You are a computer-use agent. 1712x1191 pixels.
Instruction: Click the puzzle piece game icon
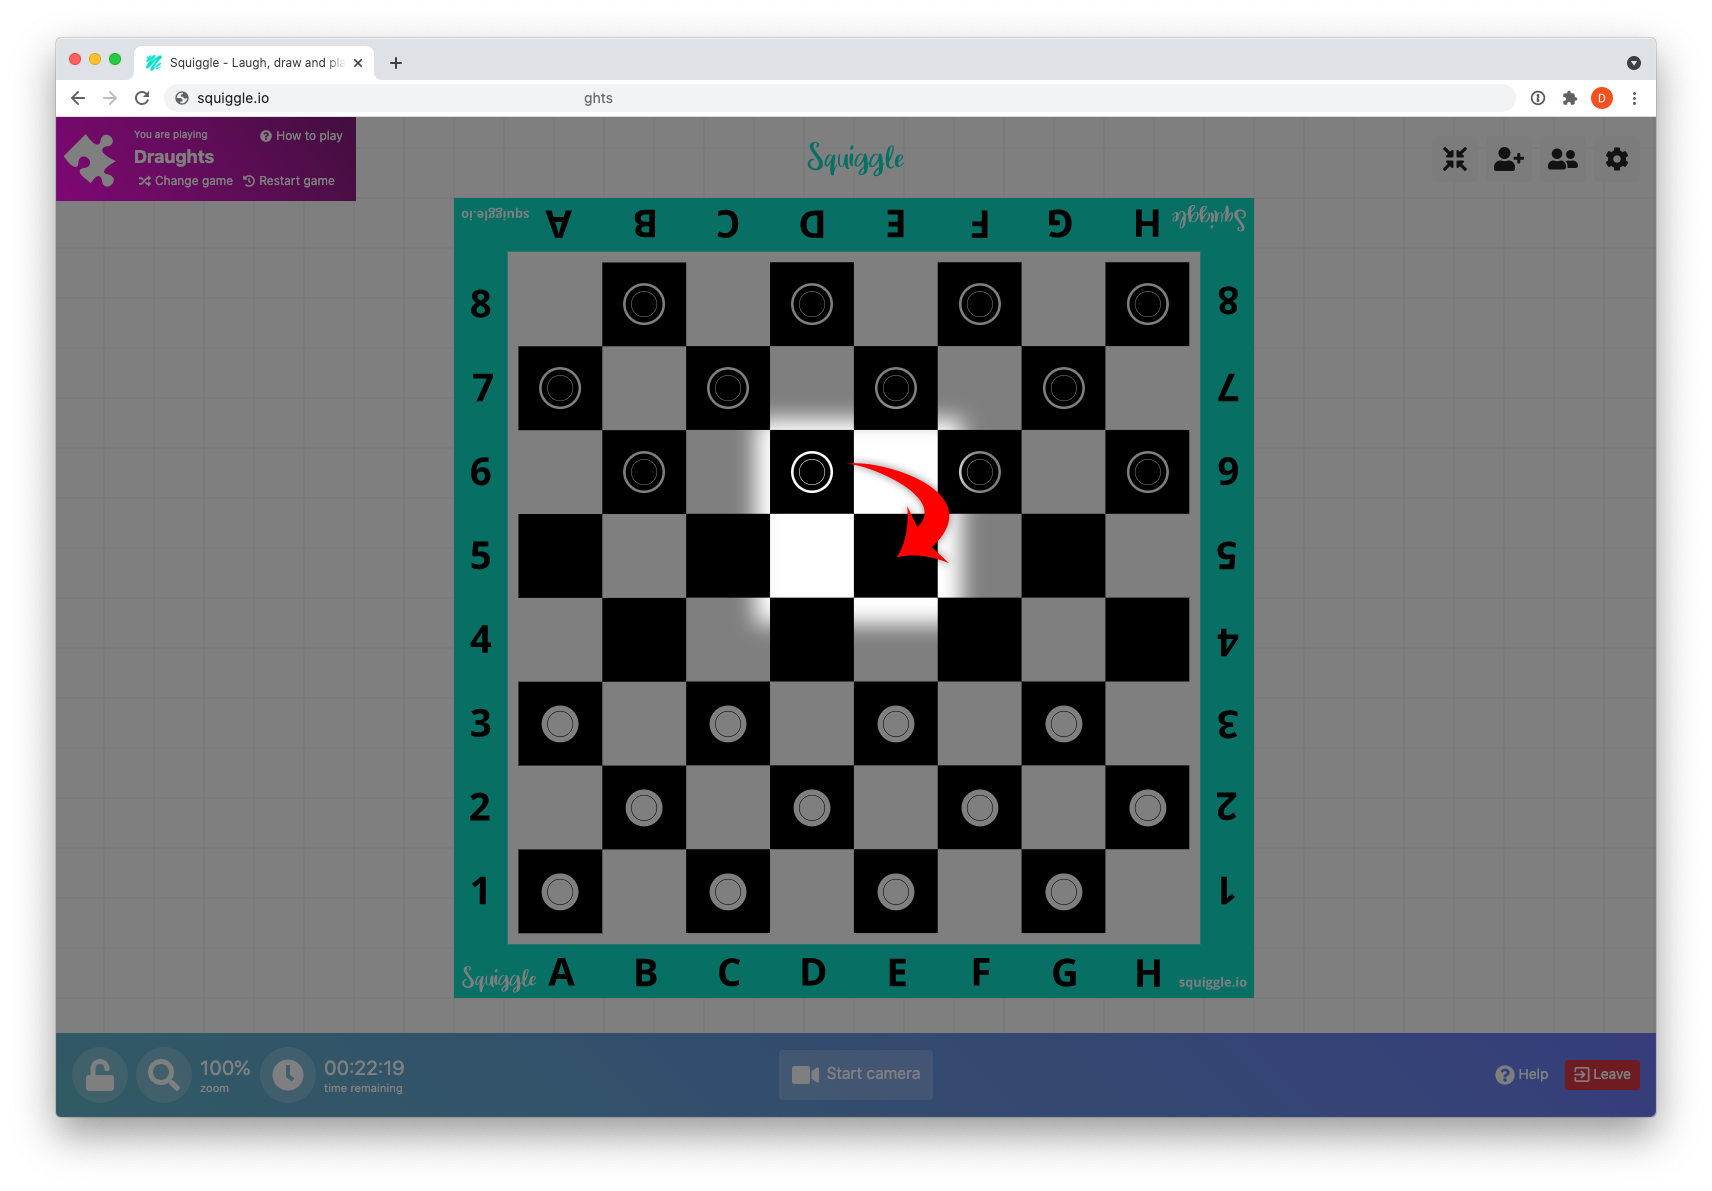(x=91, y=159)
